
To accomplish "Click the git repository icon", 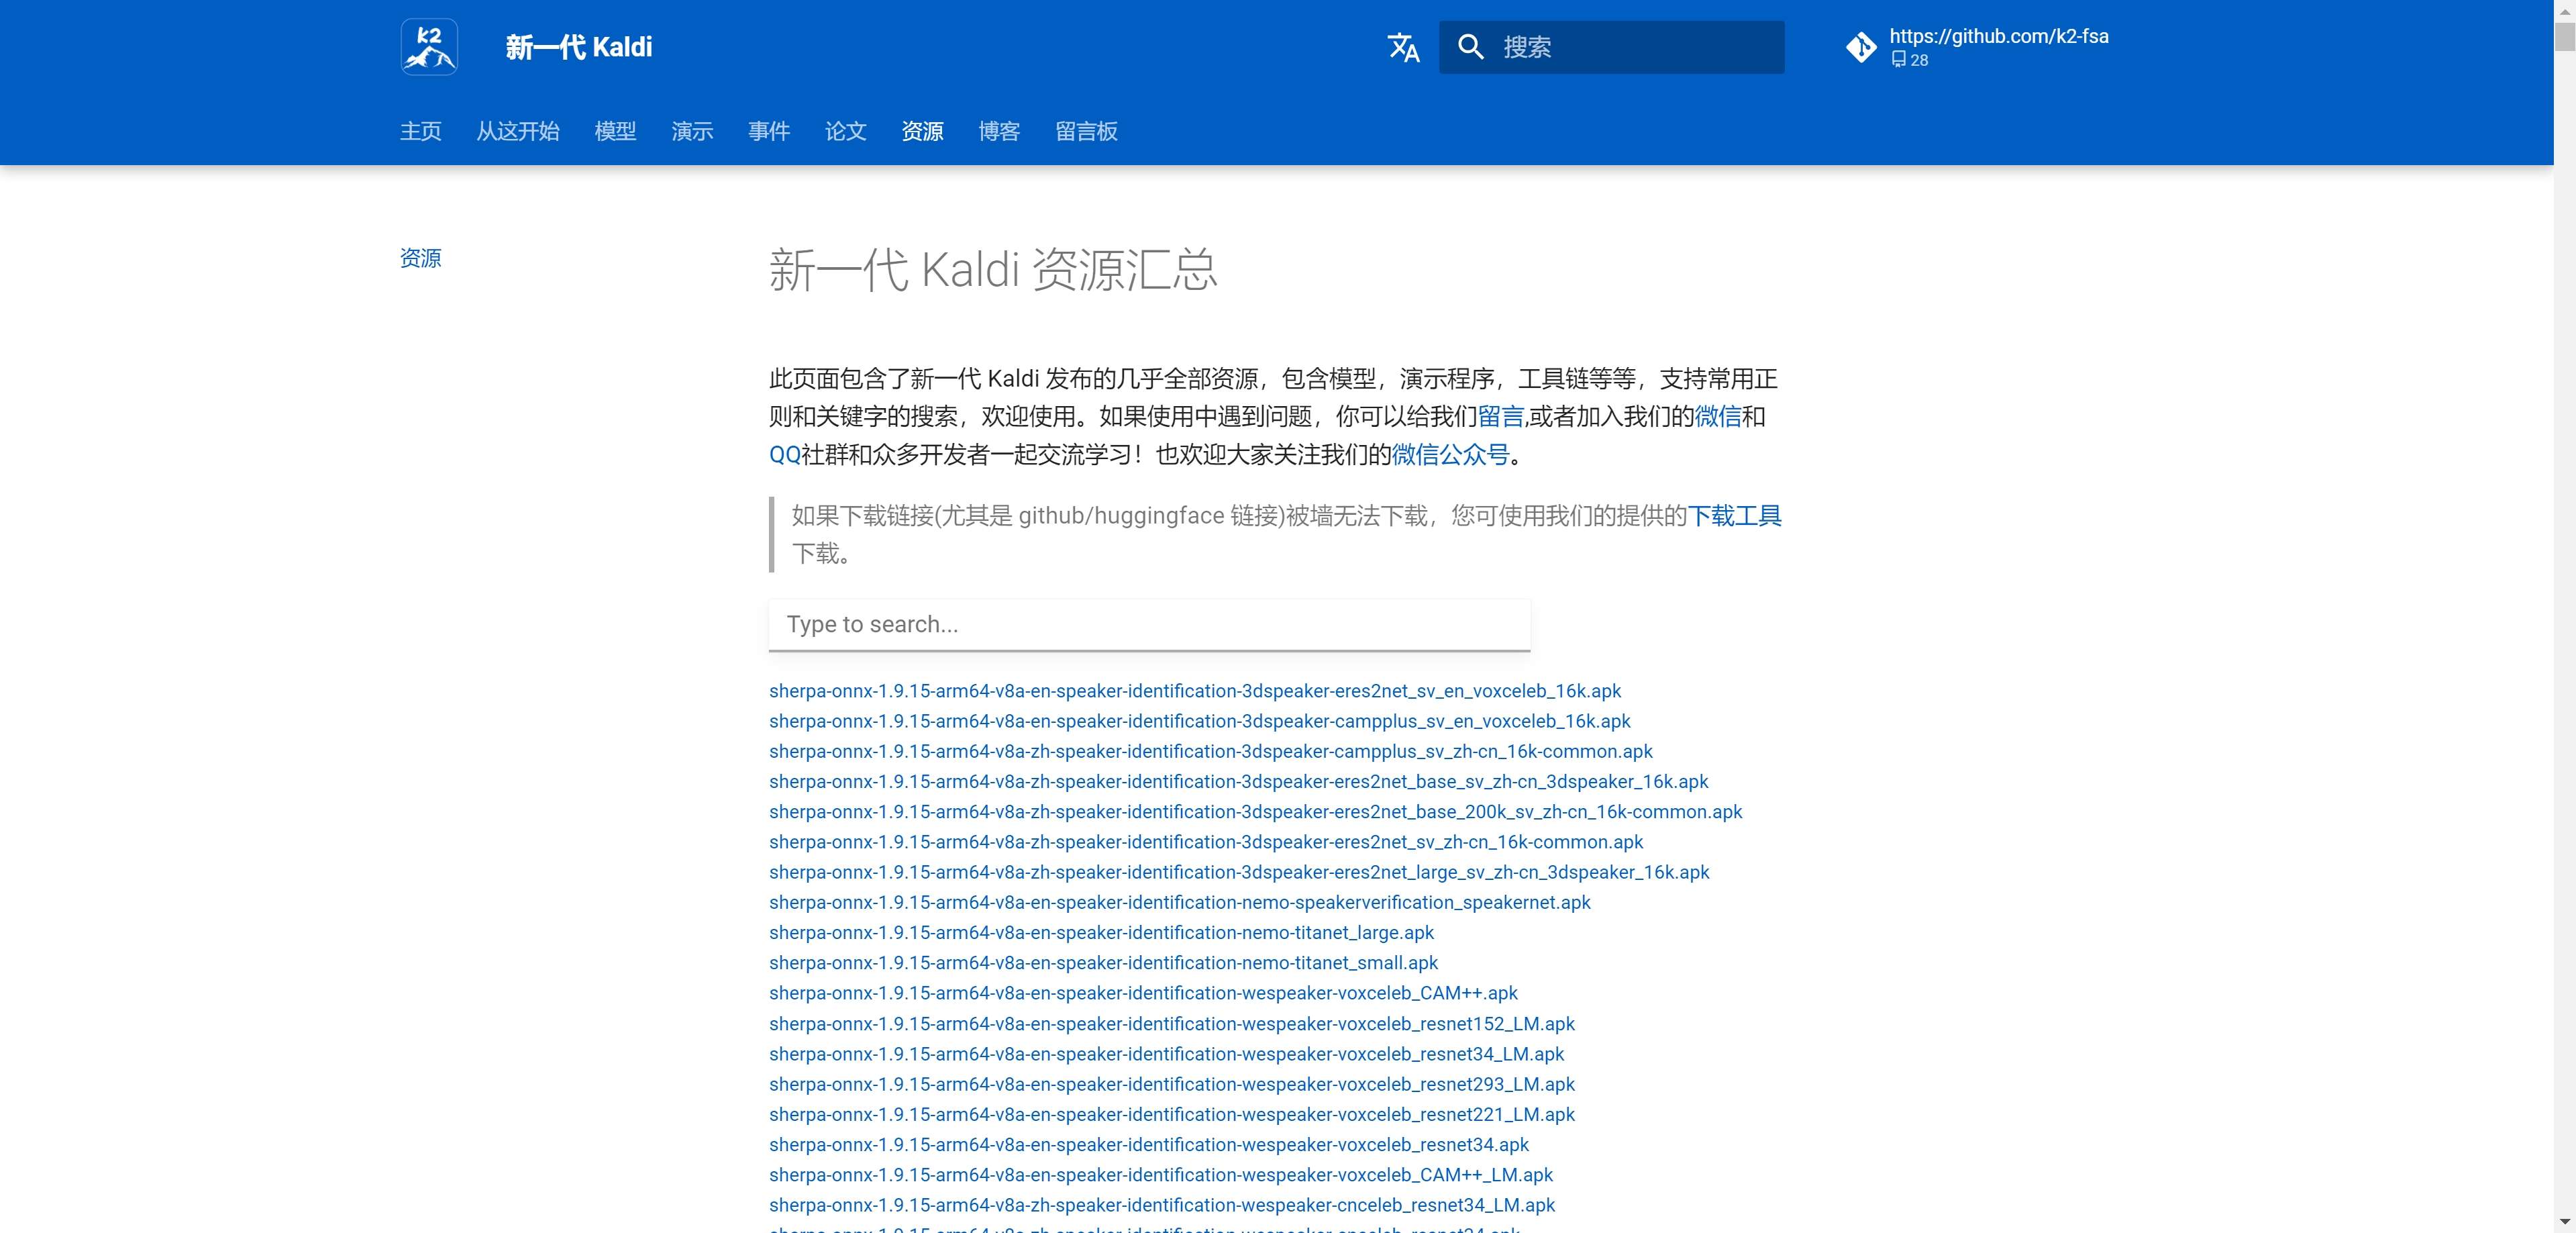I will pos(1861,47).
